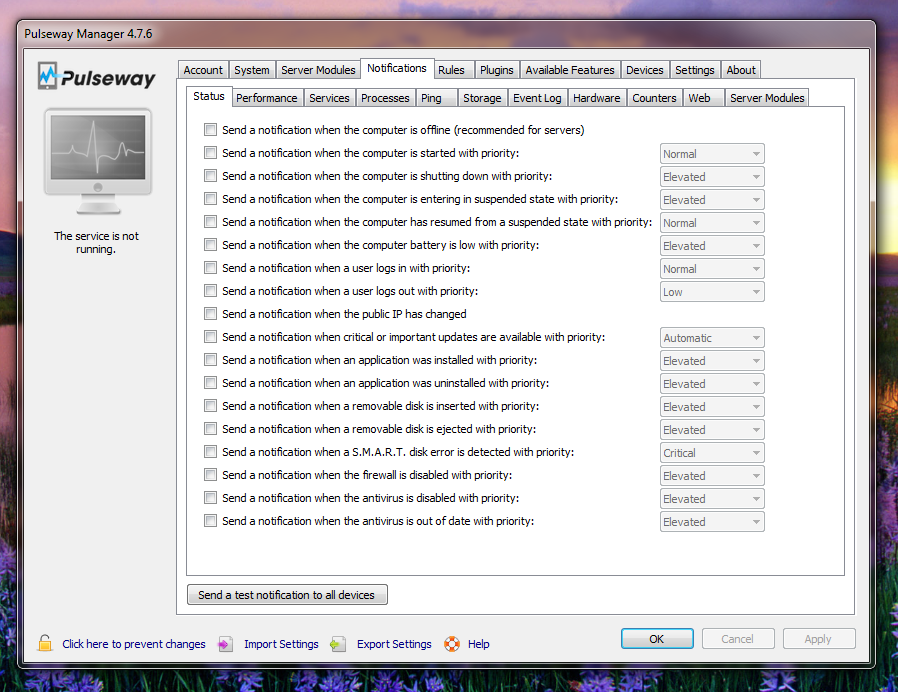Enable notification when computer is offline
The width and height of the screenshot is (898, 692).
(211, 129)
